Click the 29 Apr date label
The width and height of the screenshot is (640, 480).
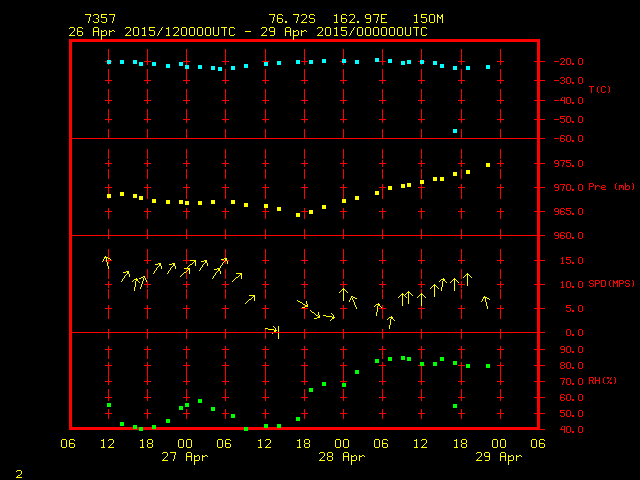(497, 457)
